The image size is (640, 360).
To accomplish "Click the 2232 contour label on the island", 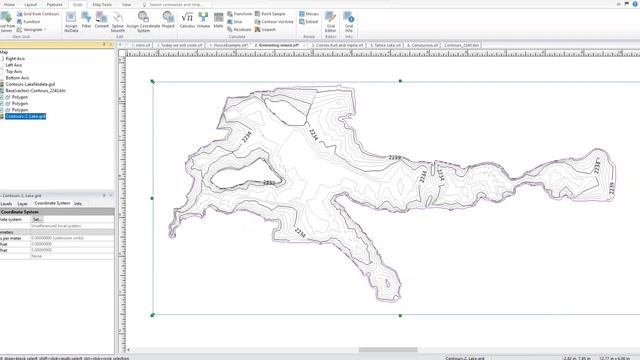I will 269,182.
